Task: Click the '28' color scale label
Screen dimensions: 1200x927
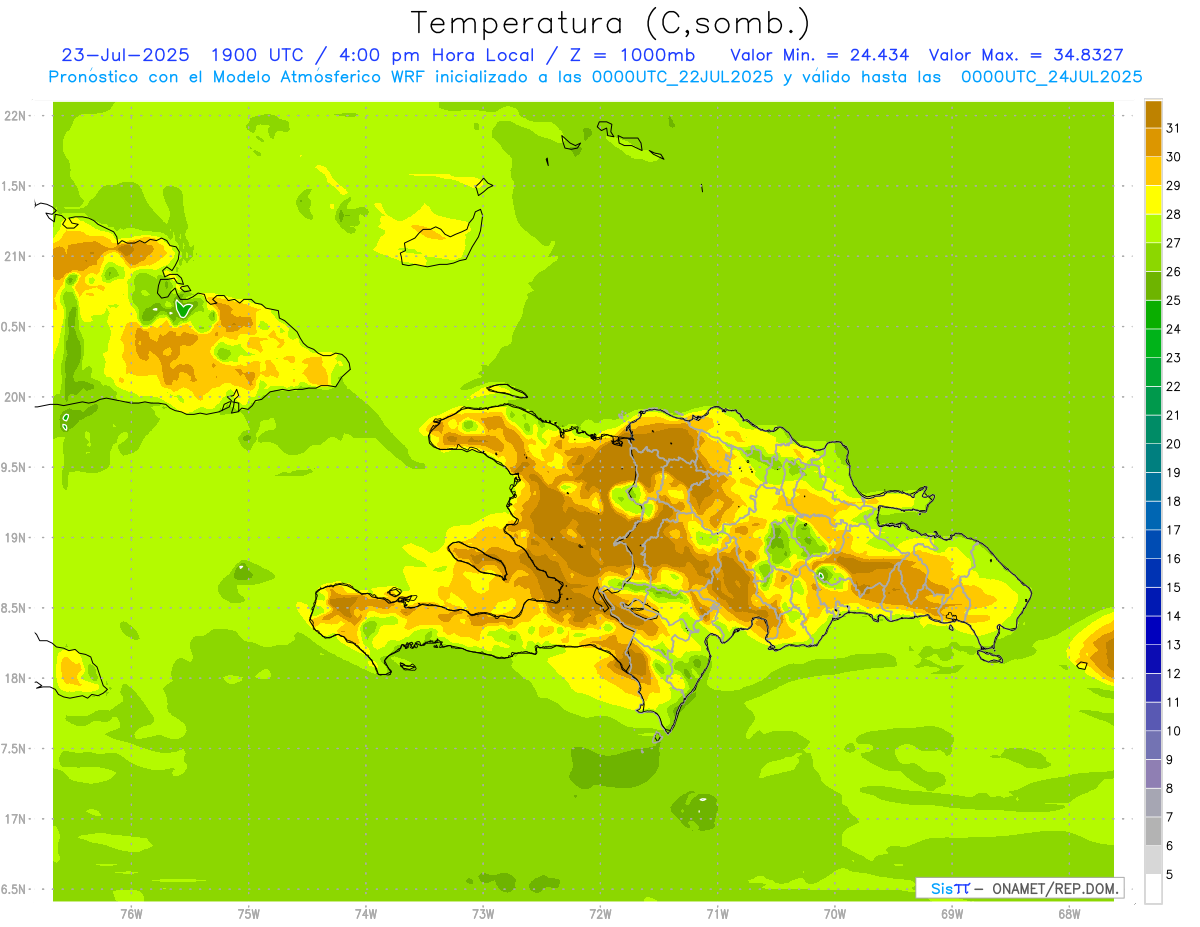Action: click(x=1174, y=214)
